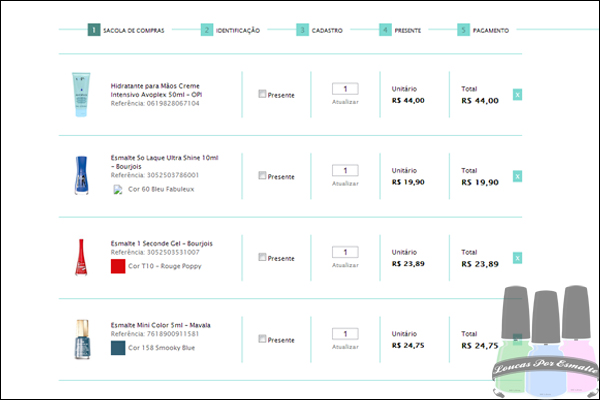Click the Cor 158 Smooky Blue label
Screen dimensions: 600x400
(161, 348)
